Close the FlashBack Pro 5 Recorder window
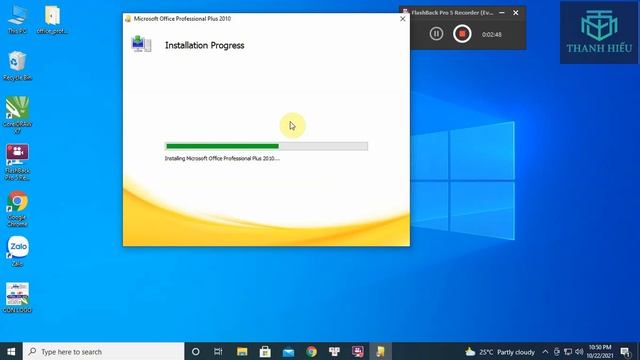Image resolution: width=640 pixels, height=360 pixels. point(516,13)
